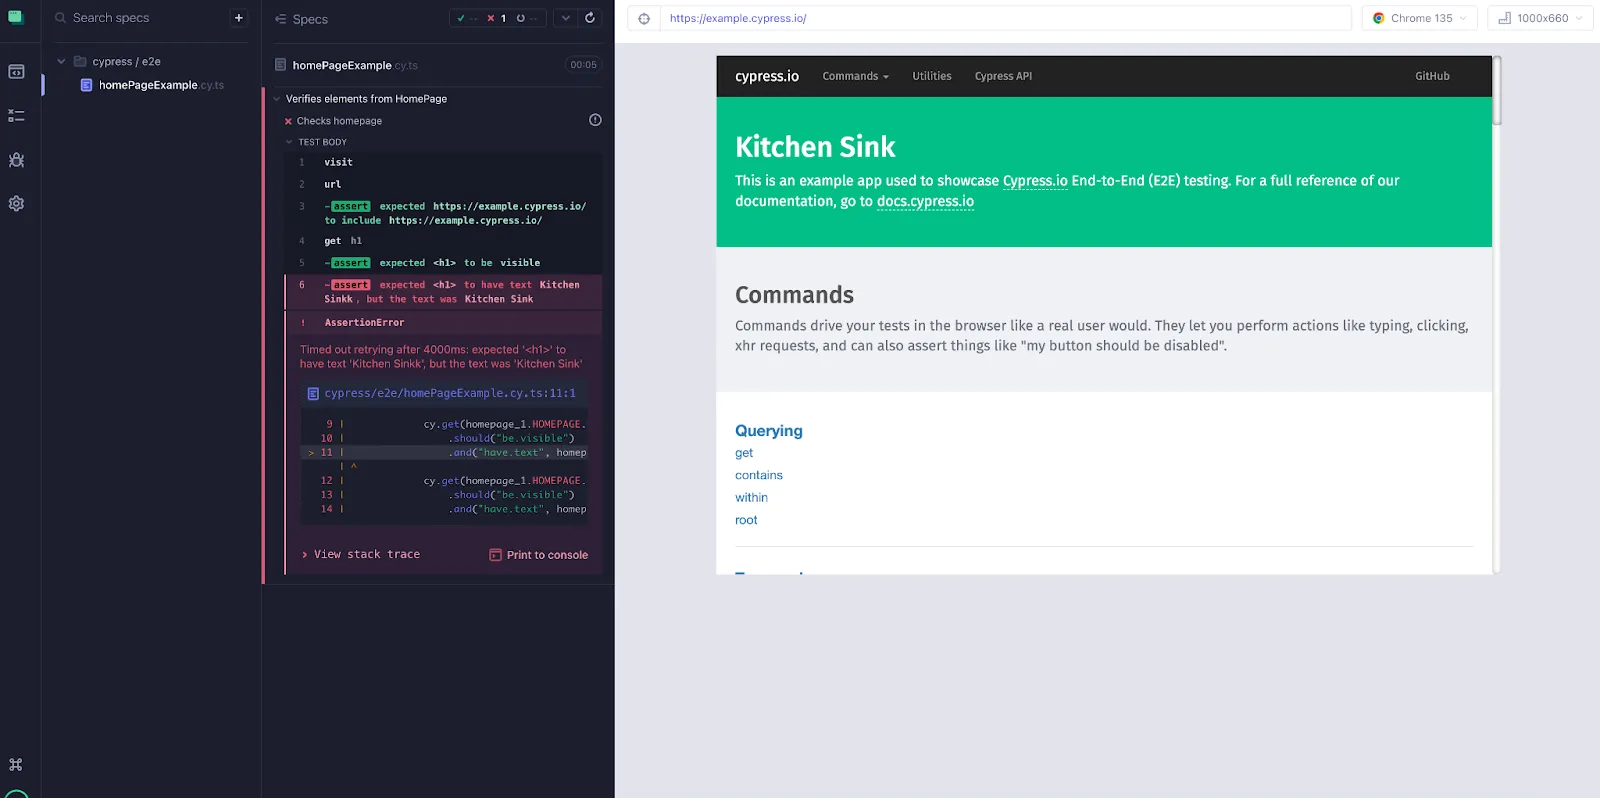
Task: Select the 'get h1' command row
Action: point(444,241)
